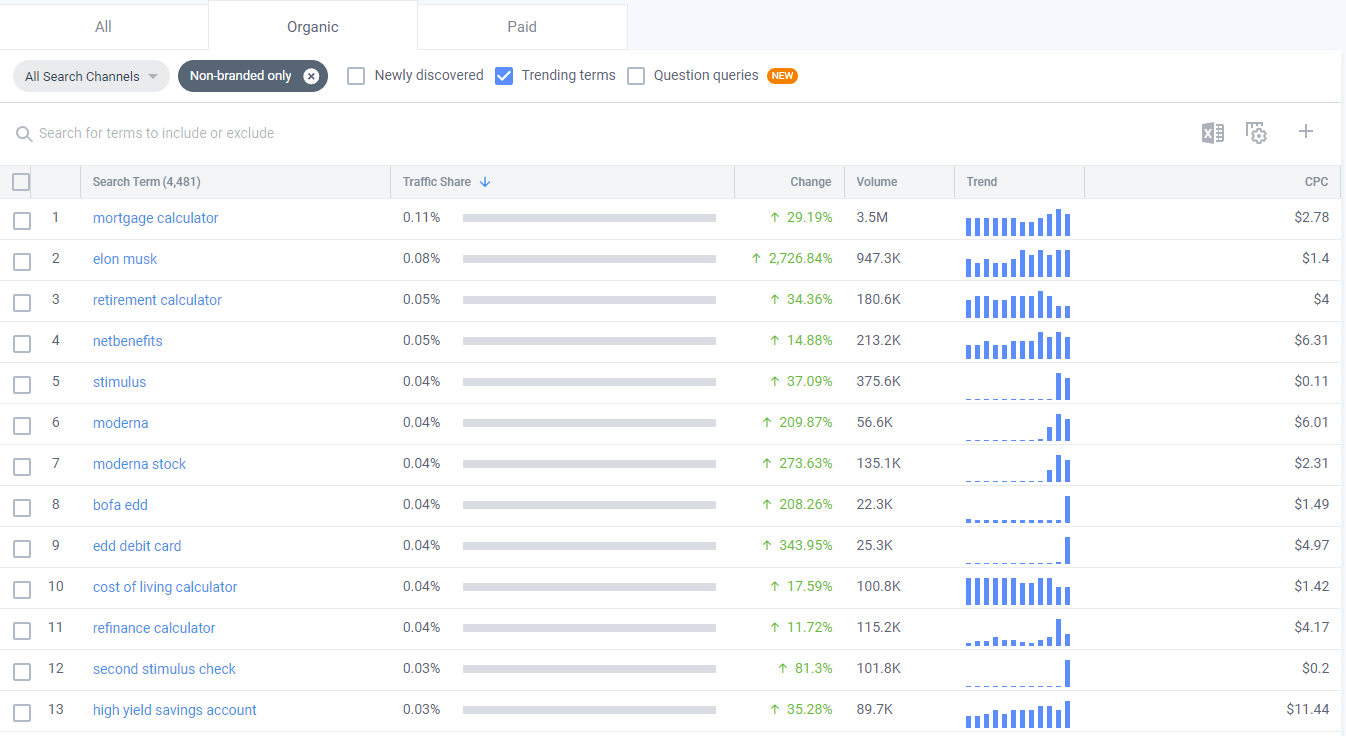This screenshot has width=1346, height=736.
Task: Select all rows with header checkbox
Action: (21, 182)
